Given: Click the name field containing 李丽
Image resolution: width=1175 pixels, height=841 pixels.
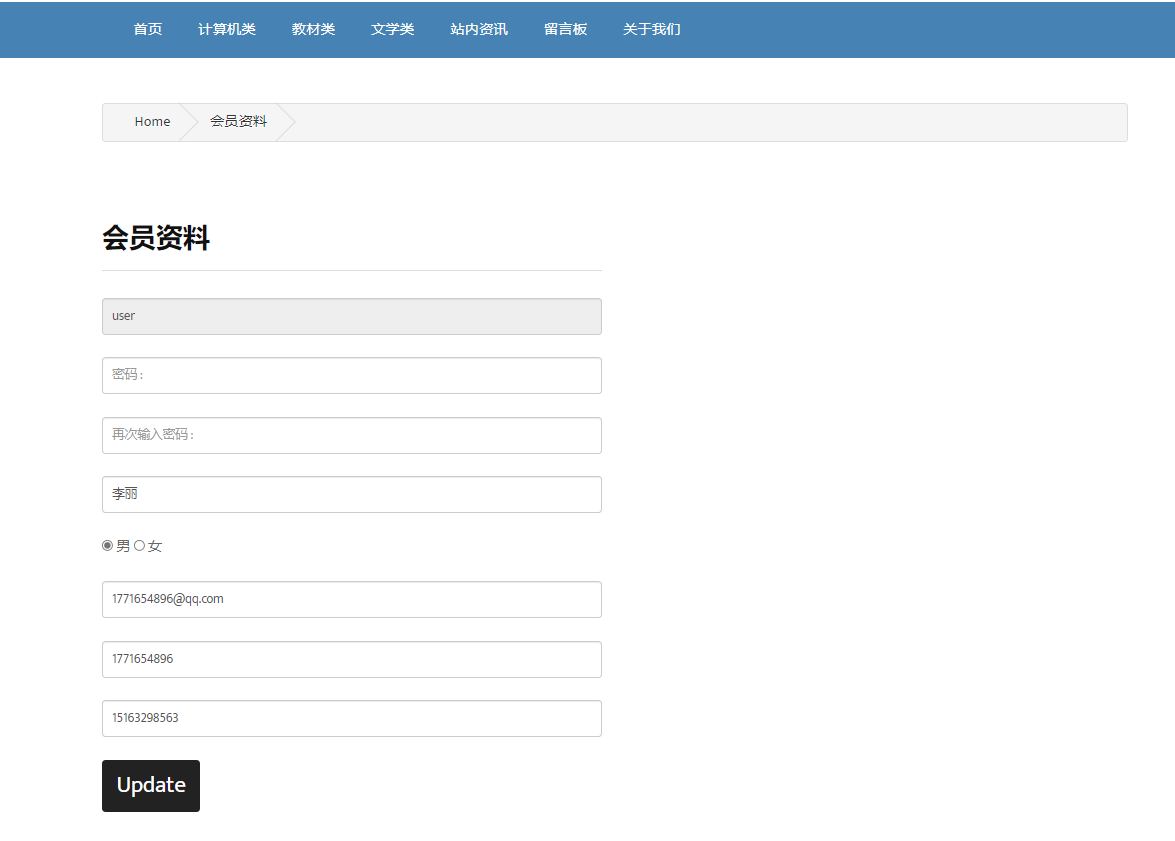Looking at the screenshot, I should (x=351, y=494).
